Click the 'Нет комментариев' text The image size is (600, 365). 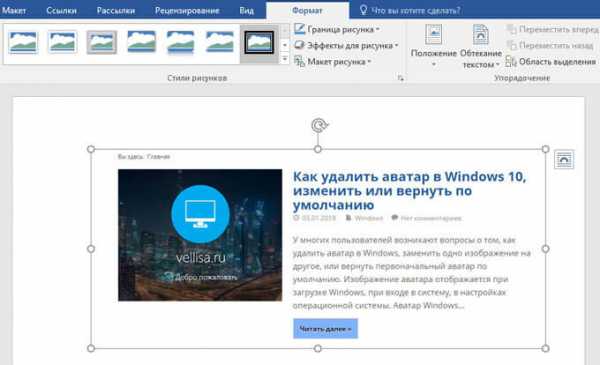click(x=431, y=218)
